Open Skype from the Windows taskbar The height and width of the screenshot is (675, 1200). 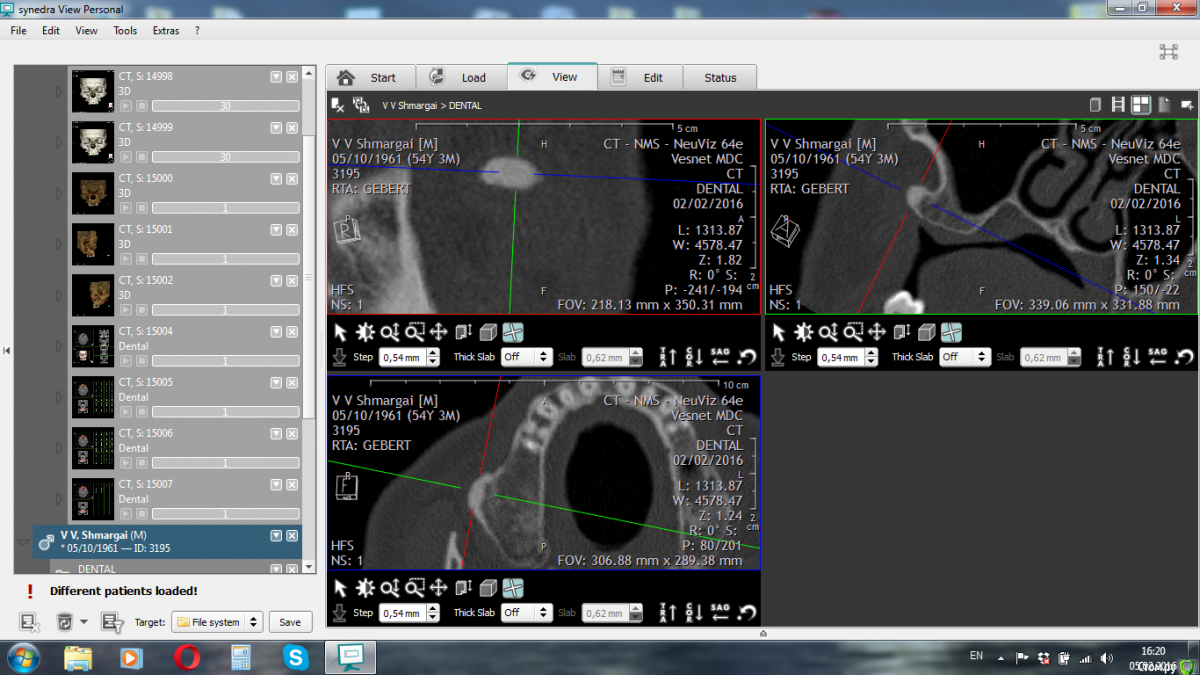[x=295, y=657]
